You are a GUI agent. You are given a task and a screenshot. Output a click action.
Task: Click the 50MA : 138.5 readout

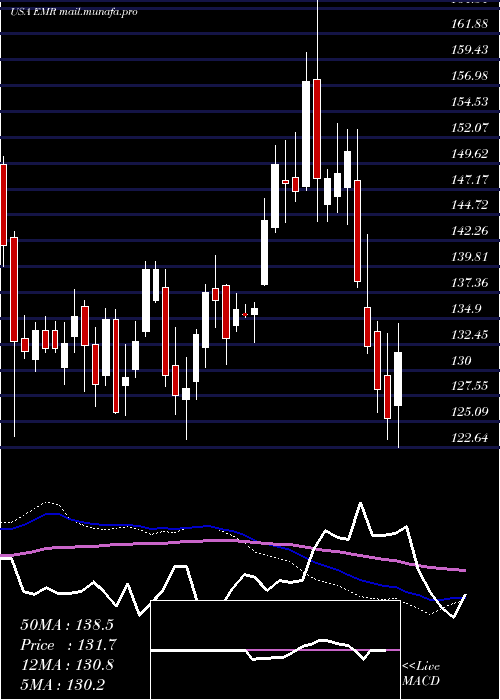[x=67, y=625]
